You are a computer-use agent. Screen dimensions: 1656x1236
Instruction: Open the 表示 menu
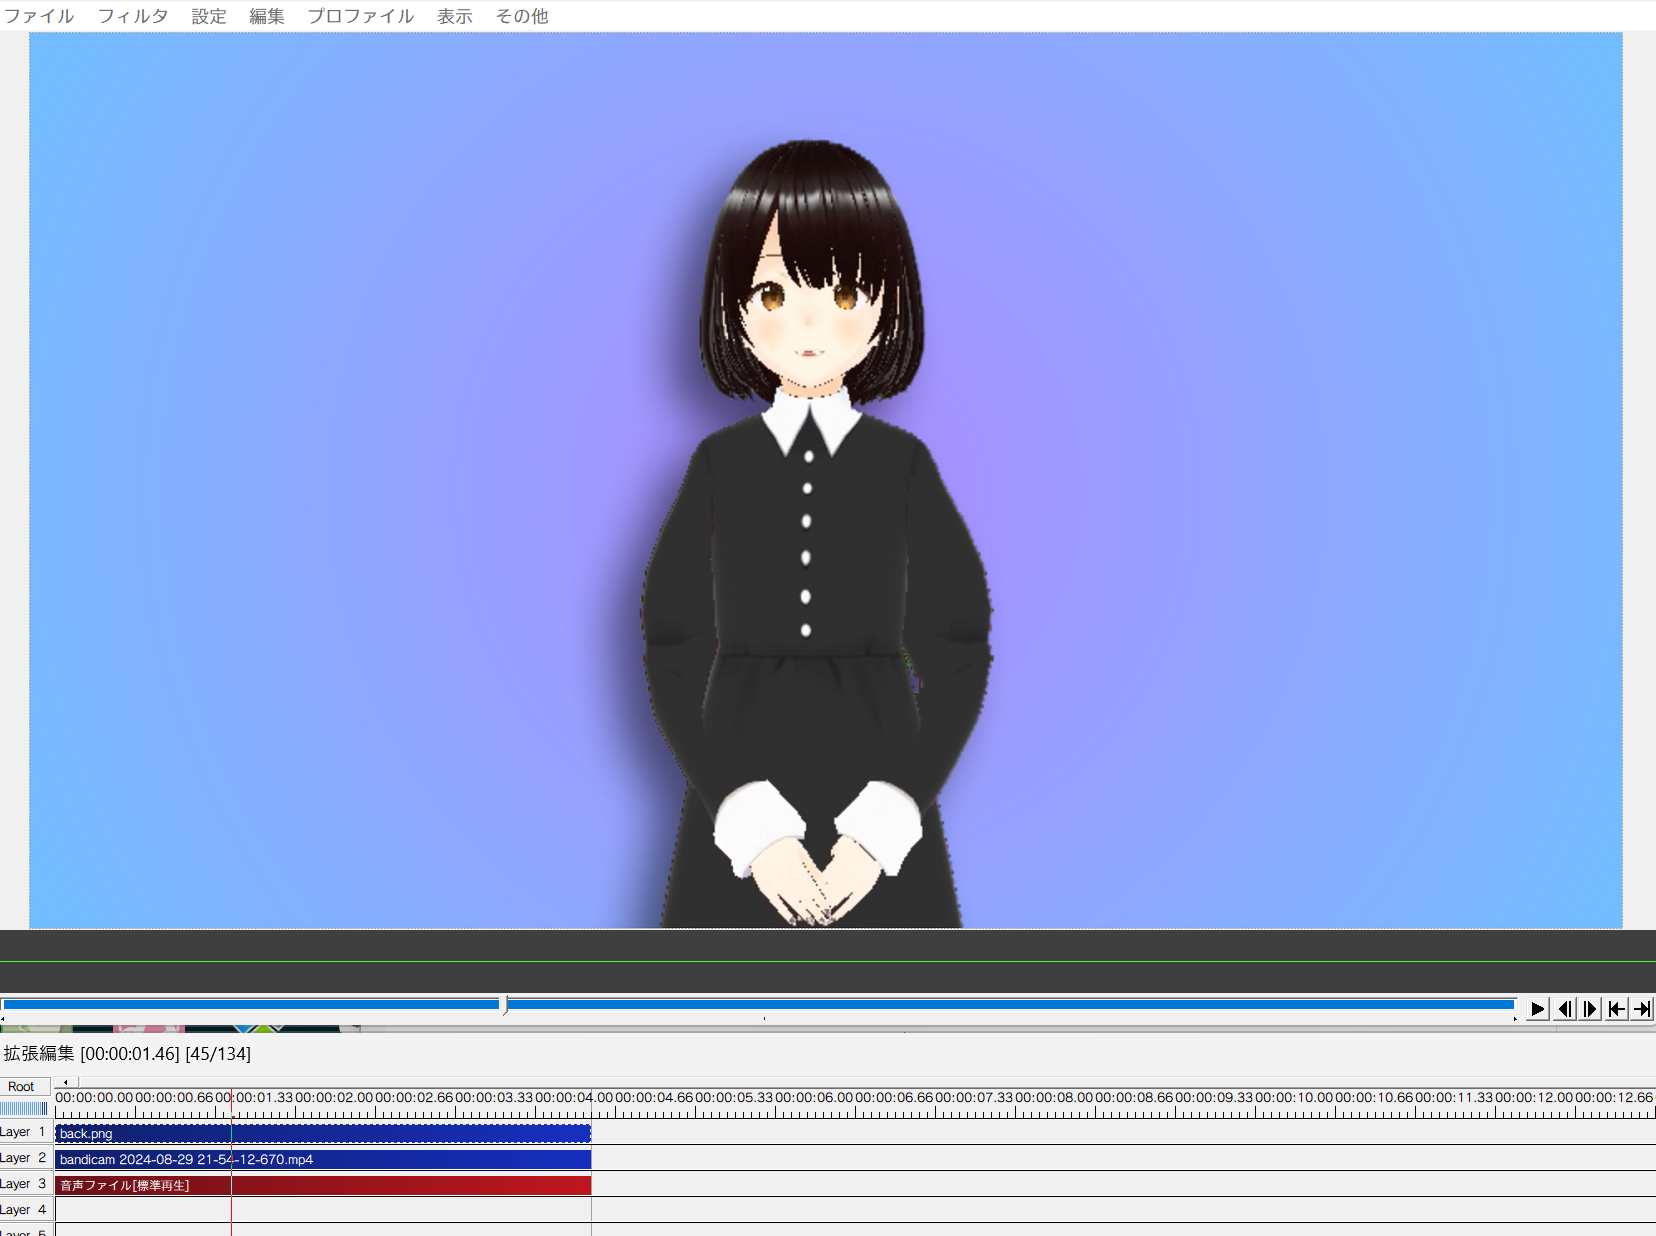[x=455, y=16]
